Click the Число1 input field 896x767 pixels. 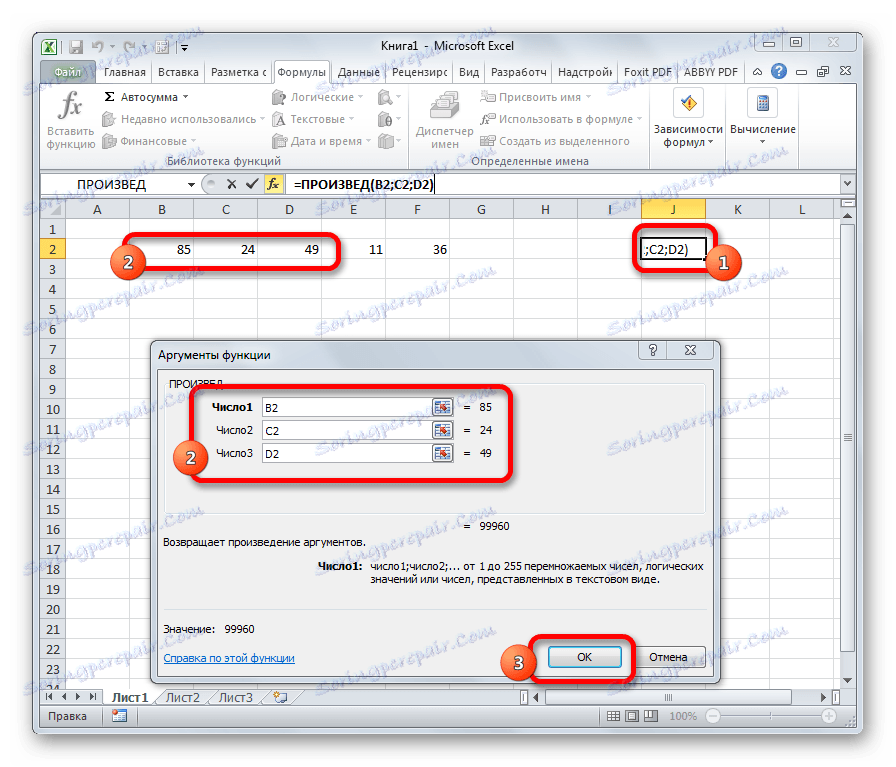(x=347, y=408)
